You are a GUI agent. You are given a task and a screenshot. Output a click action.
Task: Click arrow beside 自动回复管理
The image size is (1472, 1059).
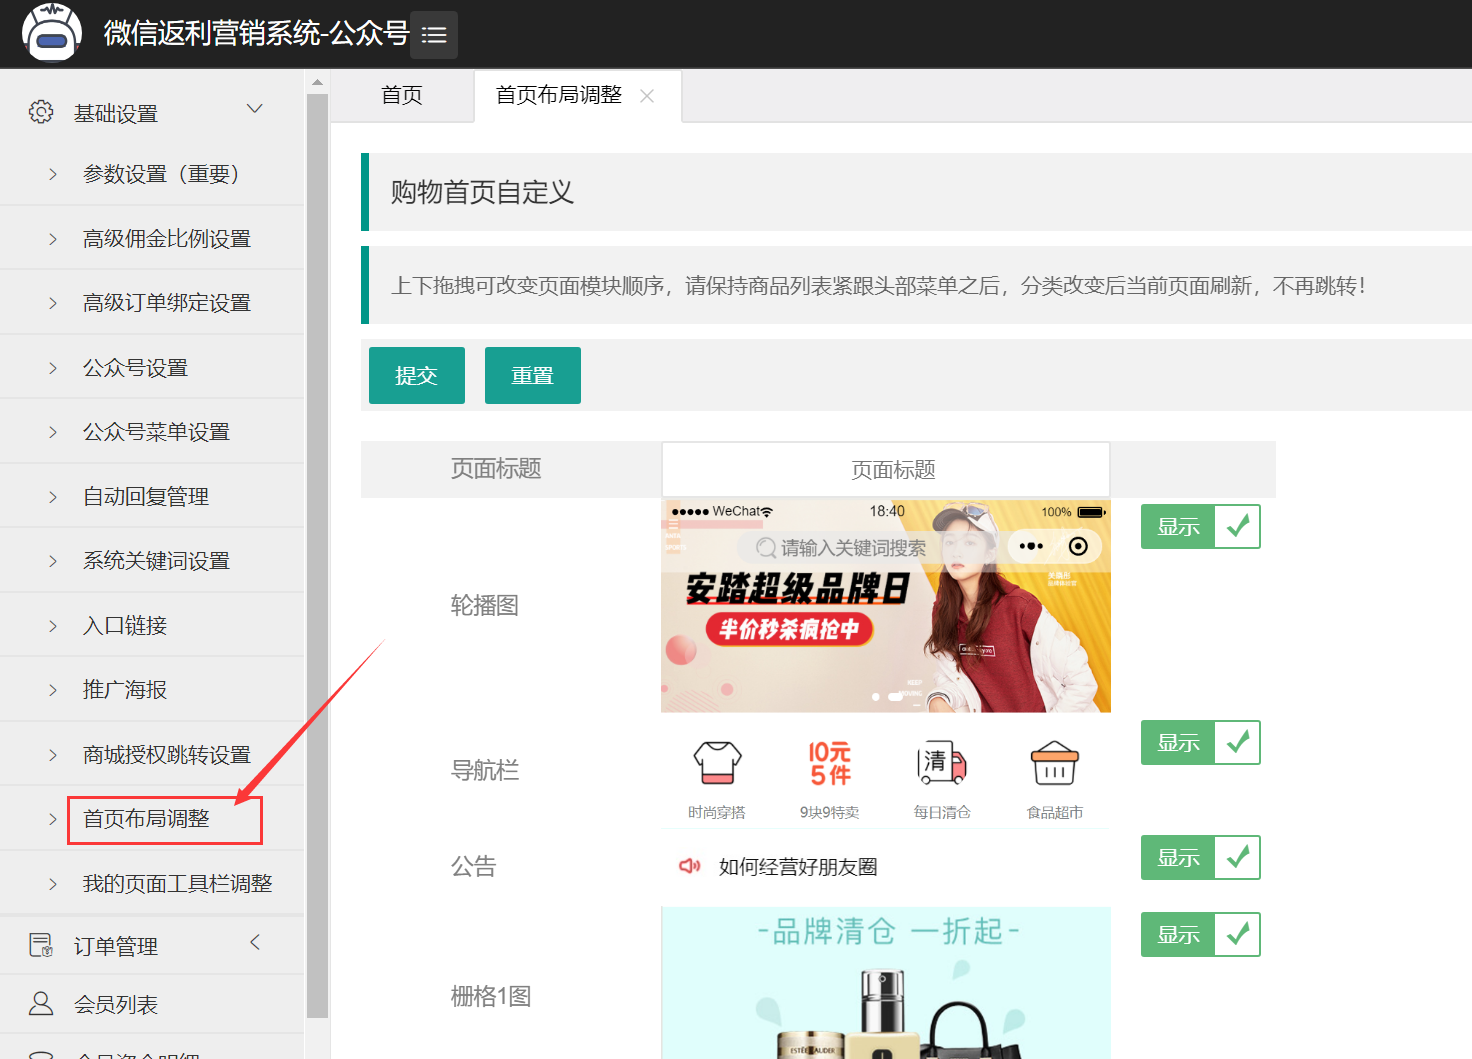(x=53, y=497)
